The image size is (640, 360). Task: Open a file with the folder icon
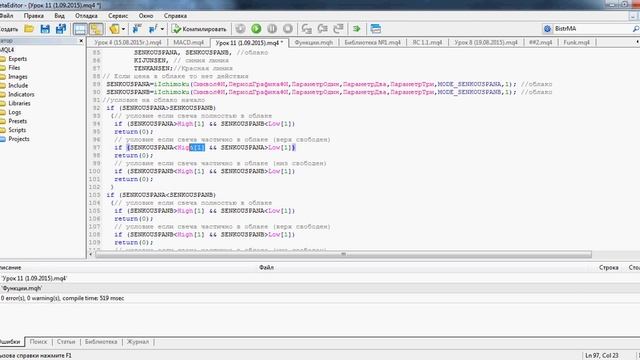[29, 29]
